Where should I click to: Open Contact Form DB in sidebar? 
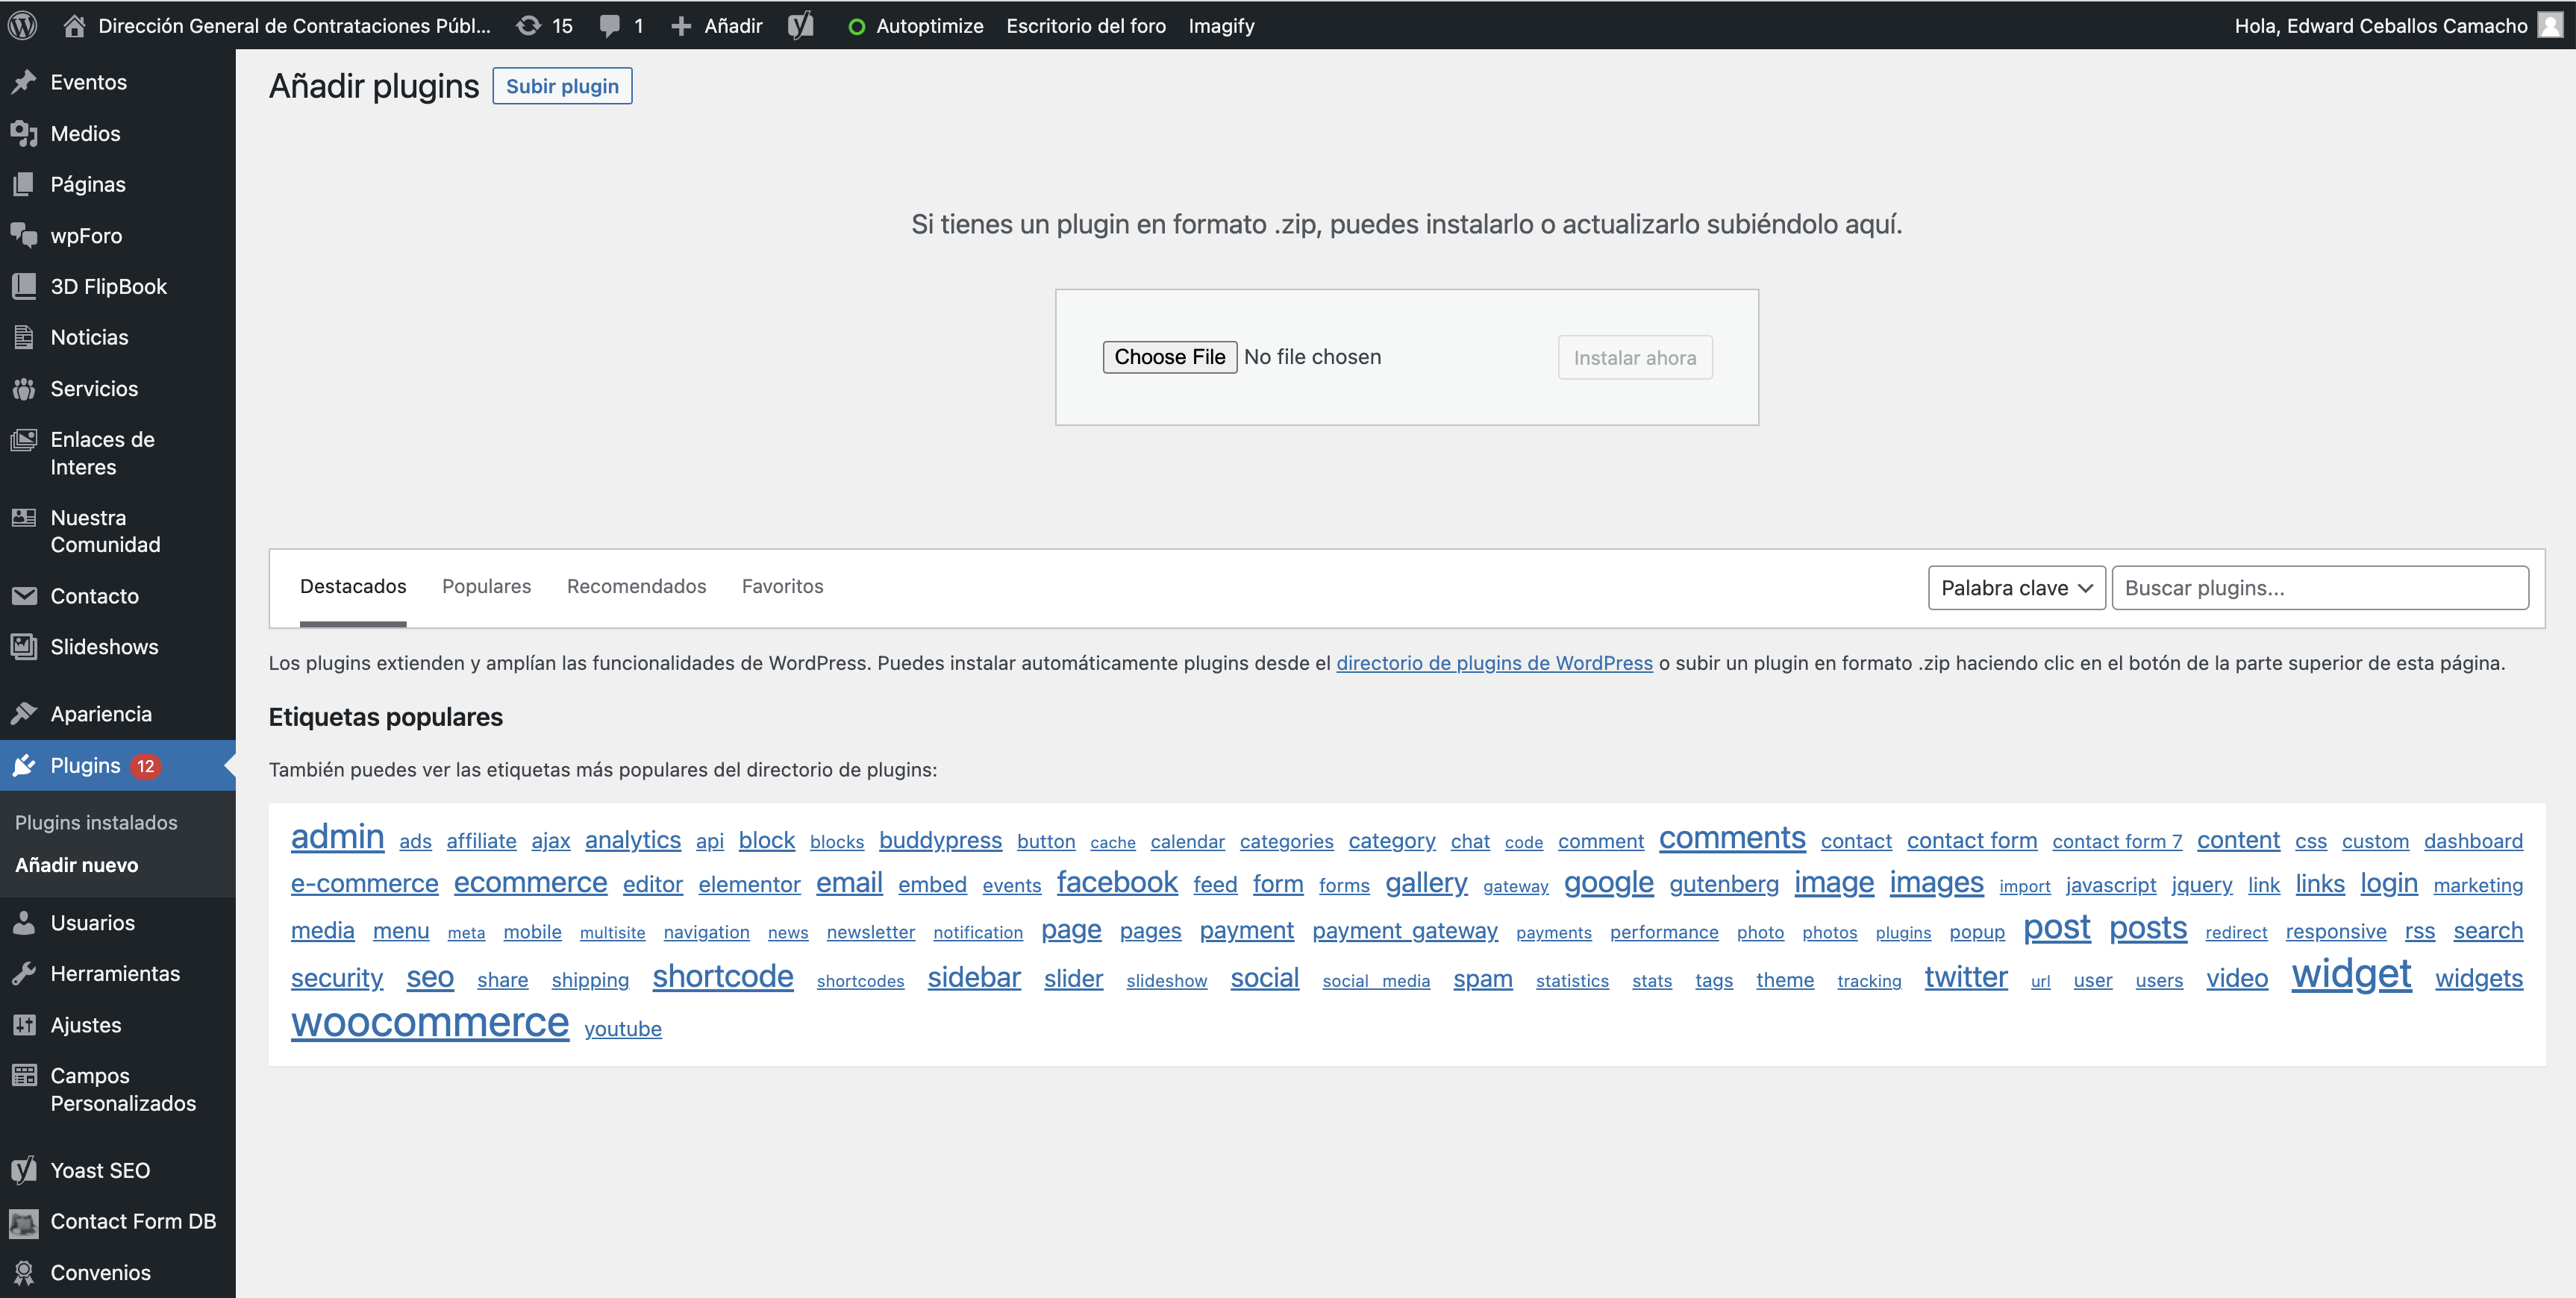133,1221
